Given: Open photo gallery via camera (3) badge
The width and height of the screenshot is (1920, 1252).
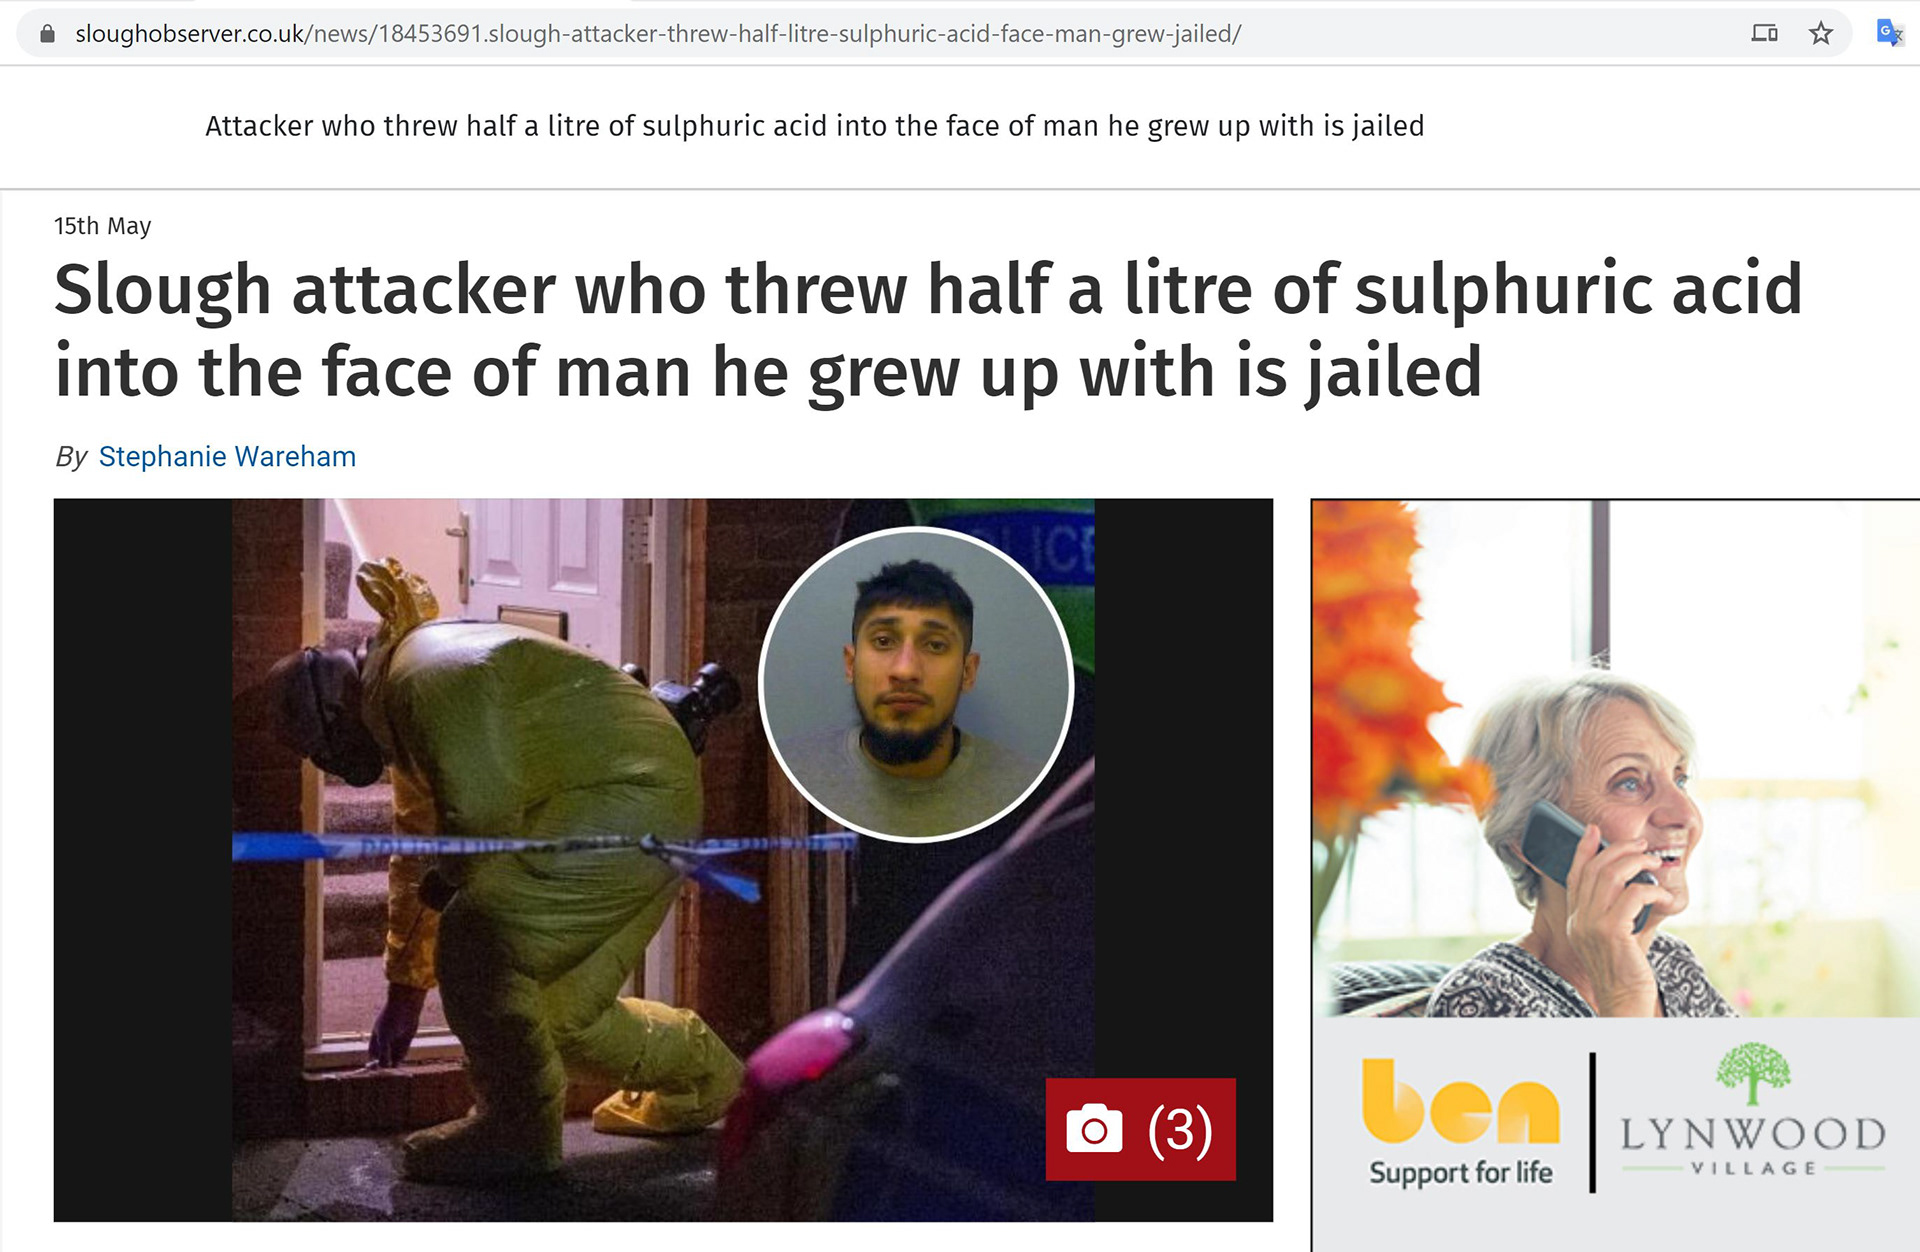Looking at the screenshot, I should coord(1141,1130).
